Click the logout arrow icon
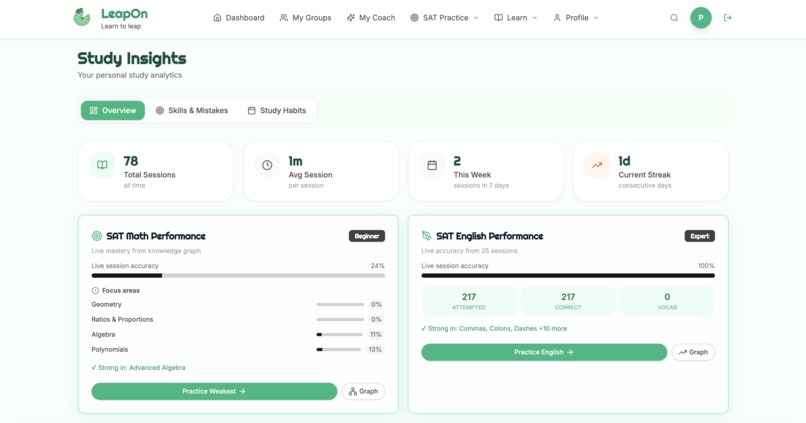 (x=727, y=17)
